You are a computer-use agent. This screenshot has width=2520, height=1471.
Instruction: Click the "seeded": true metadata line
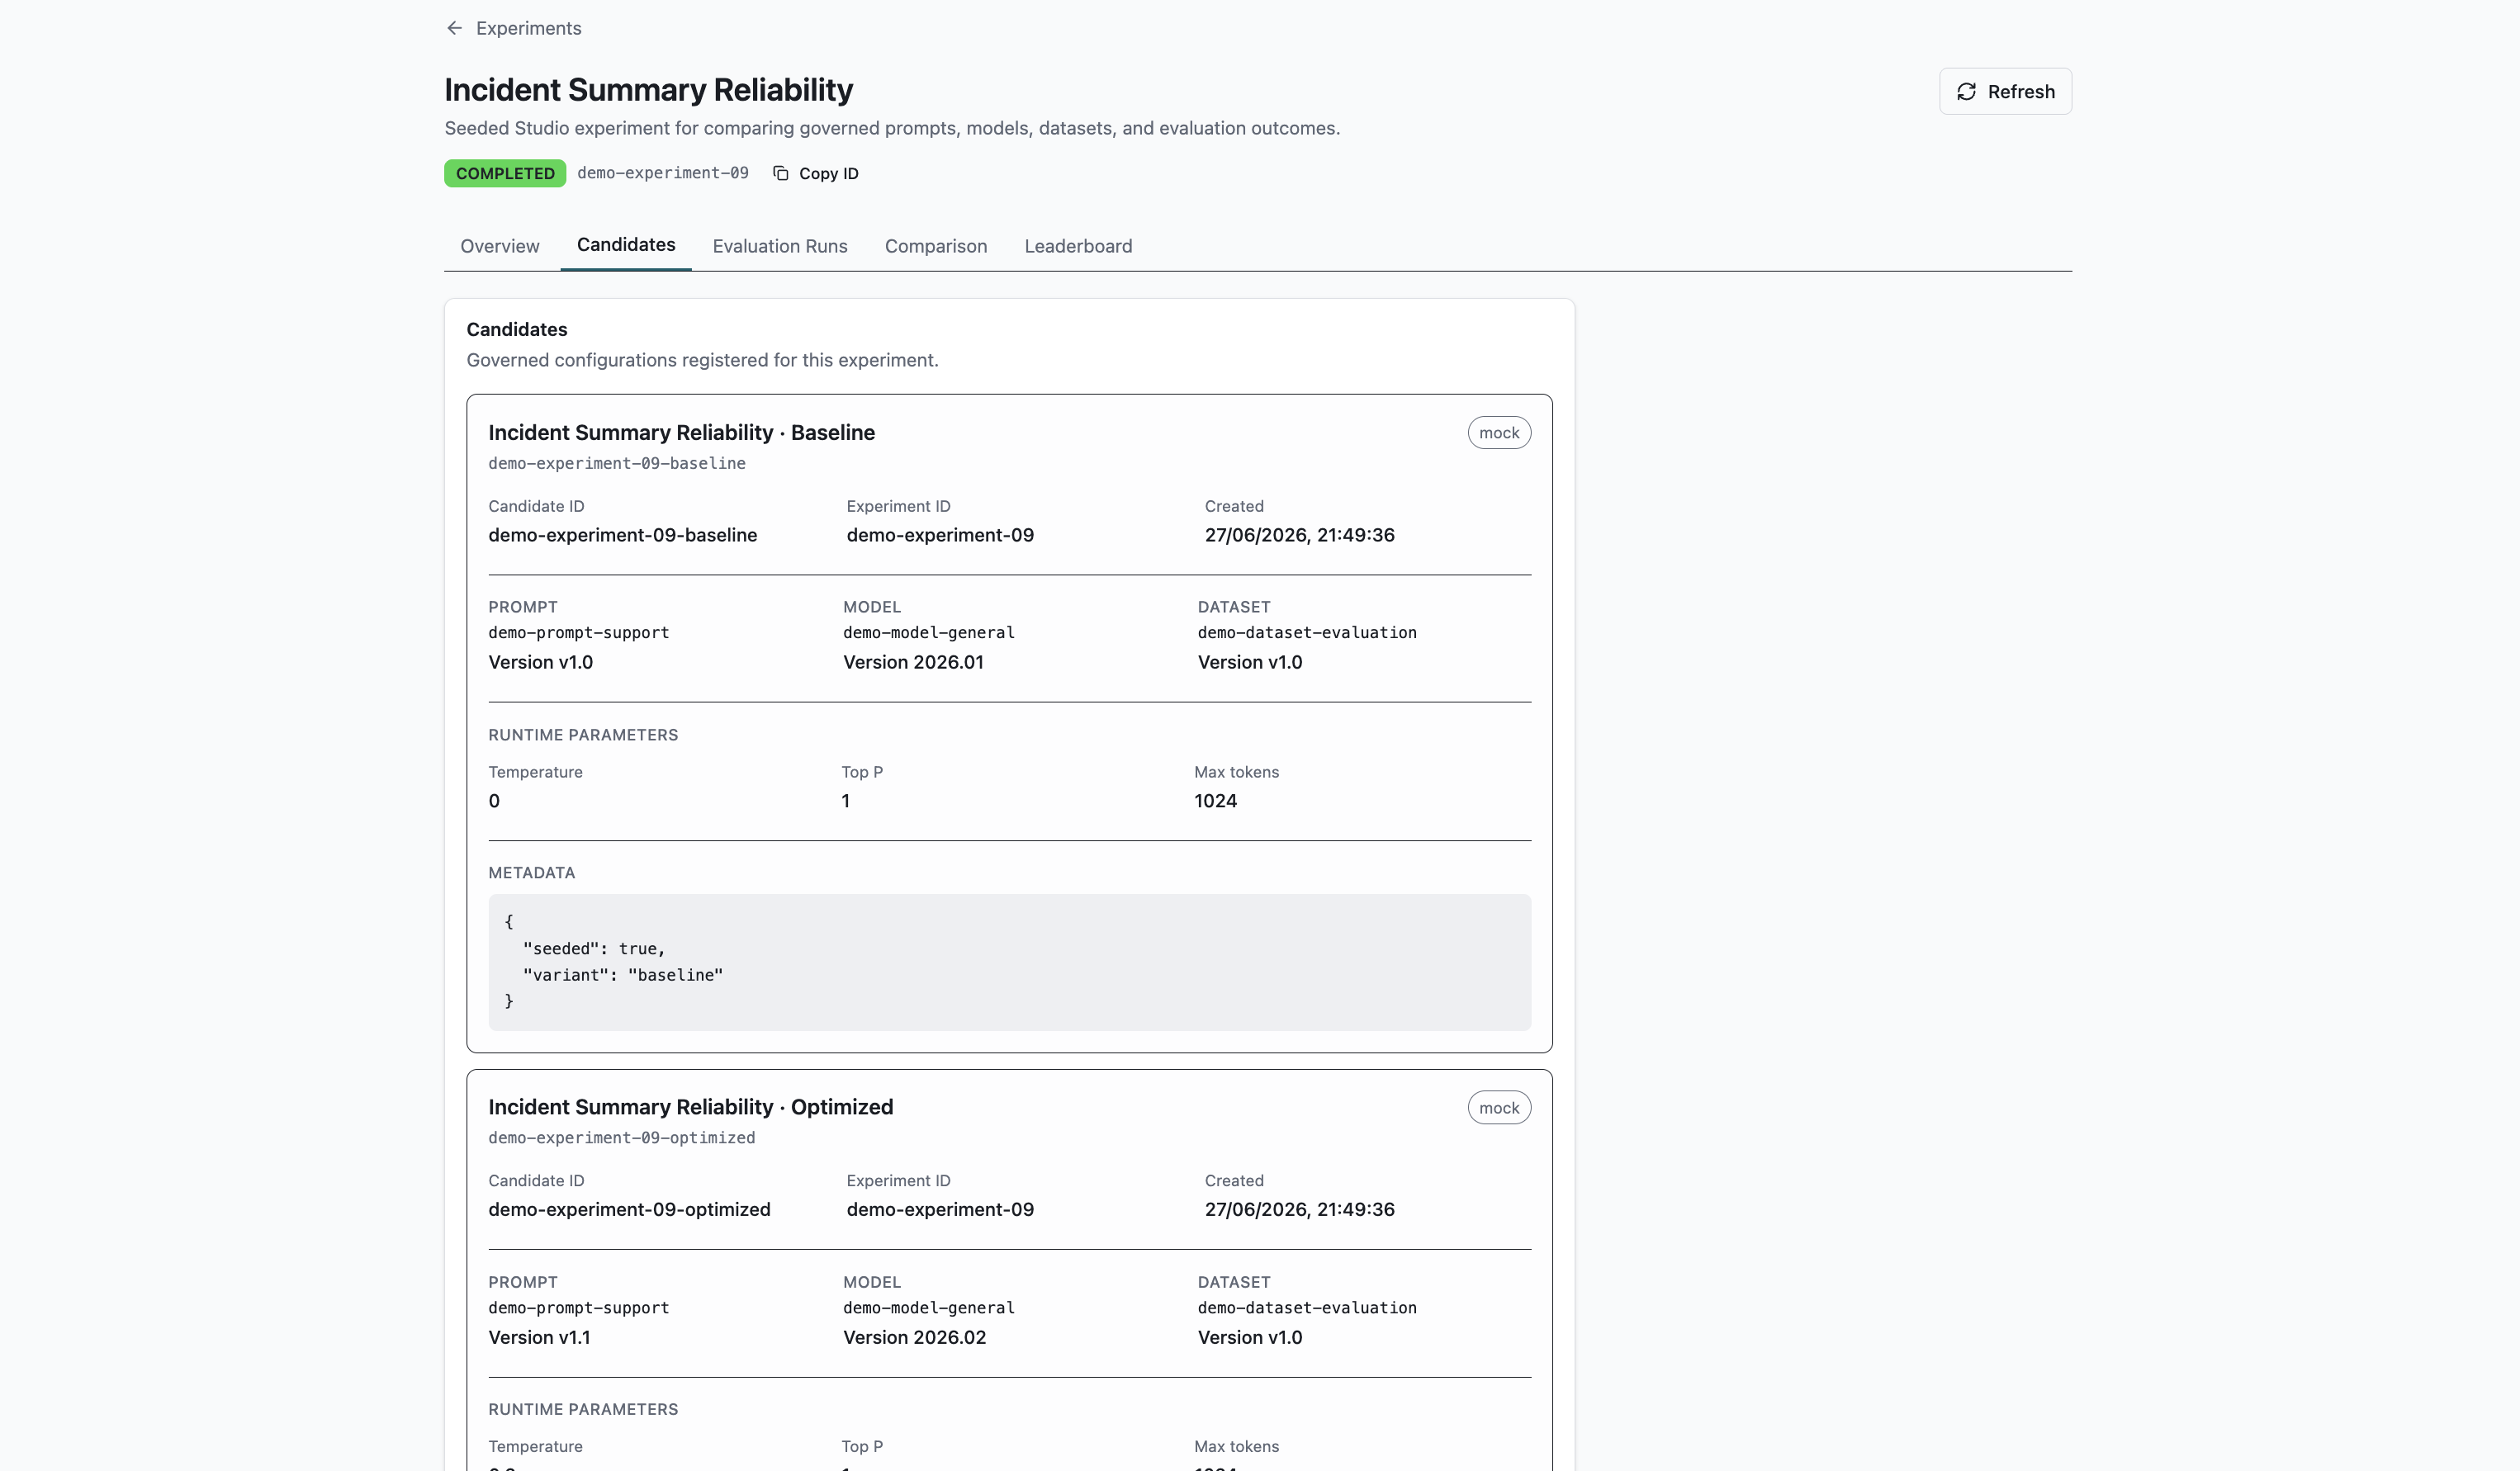coord(594,949)
